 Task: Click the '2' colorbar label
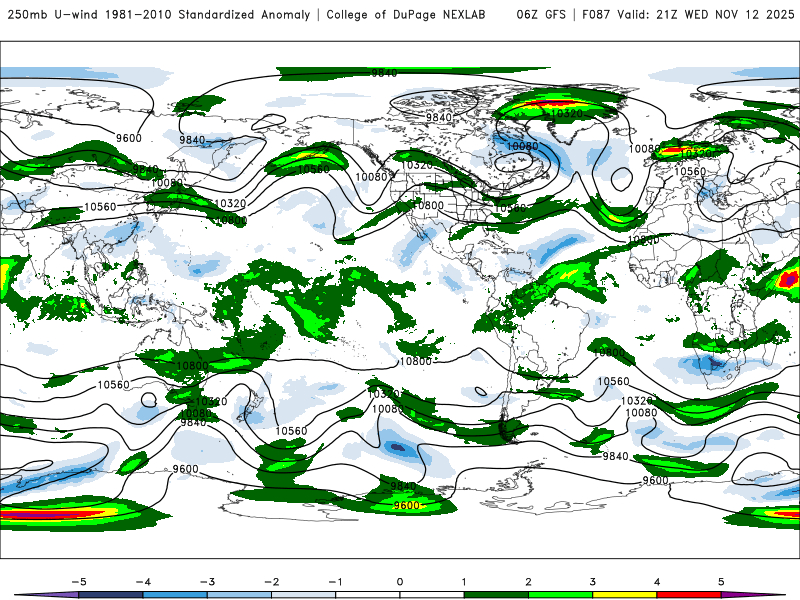528,582
